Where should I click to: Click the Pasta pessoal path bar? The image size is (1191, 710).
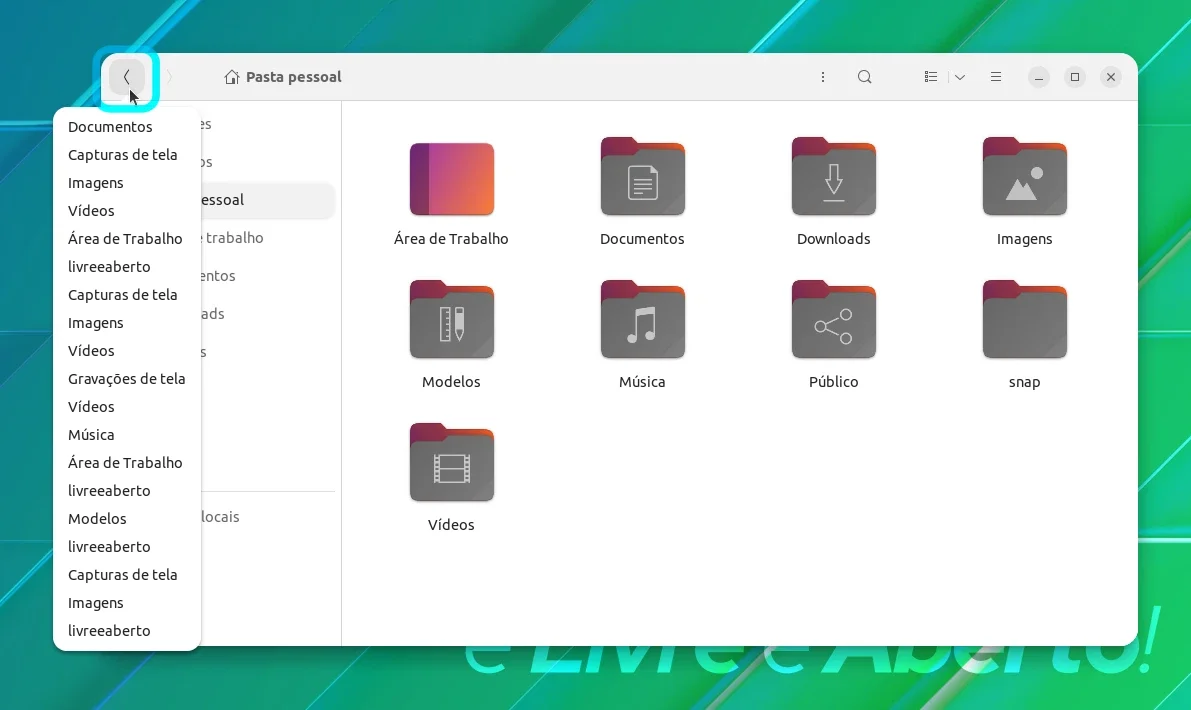(283, 77)
